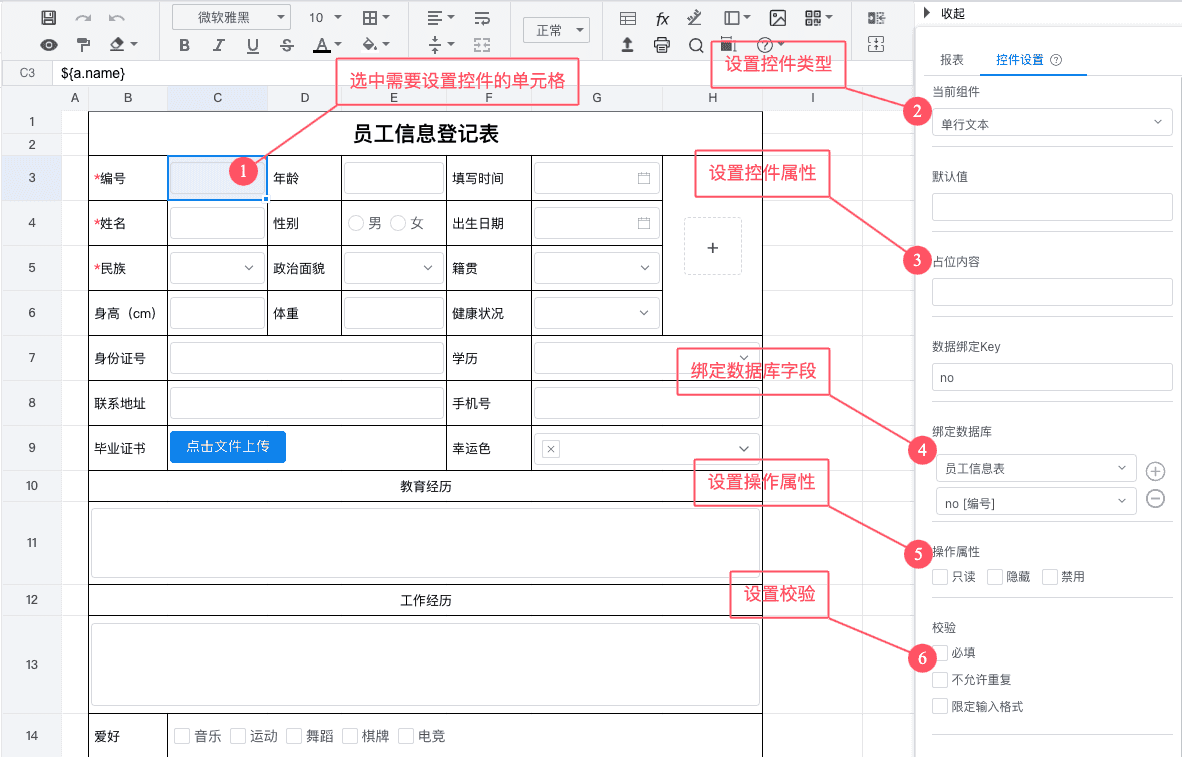
Task: Click the eye preview icon
Action: point(48,45)
